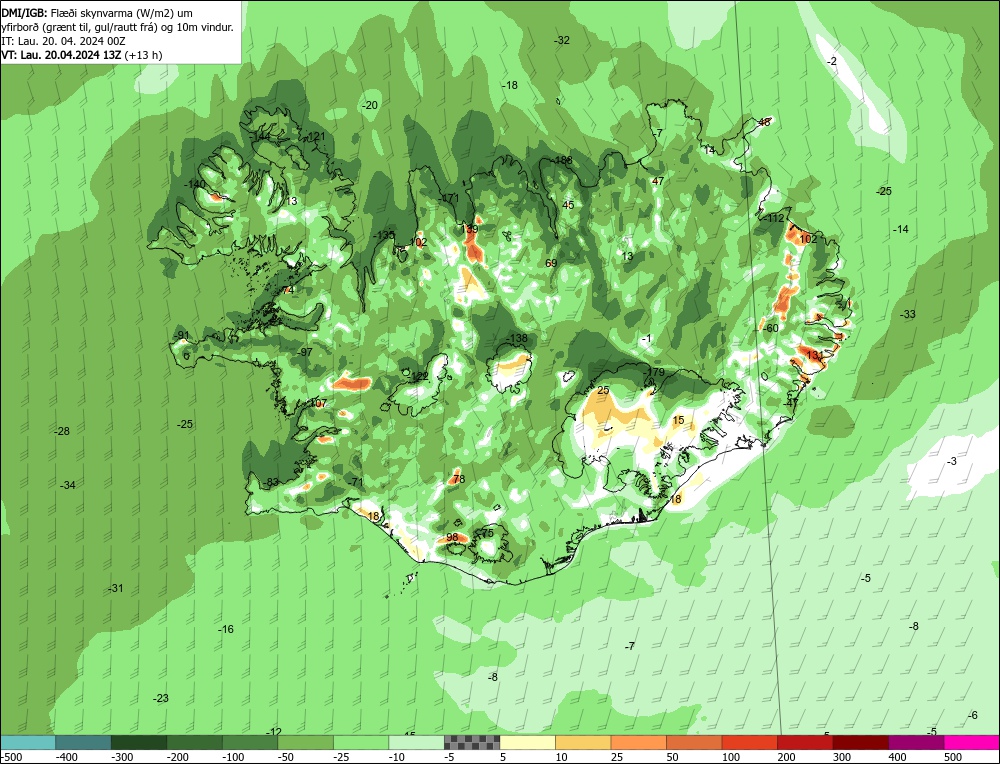
Task: Click the 69 value on the map
Action: point(552,263)
